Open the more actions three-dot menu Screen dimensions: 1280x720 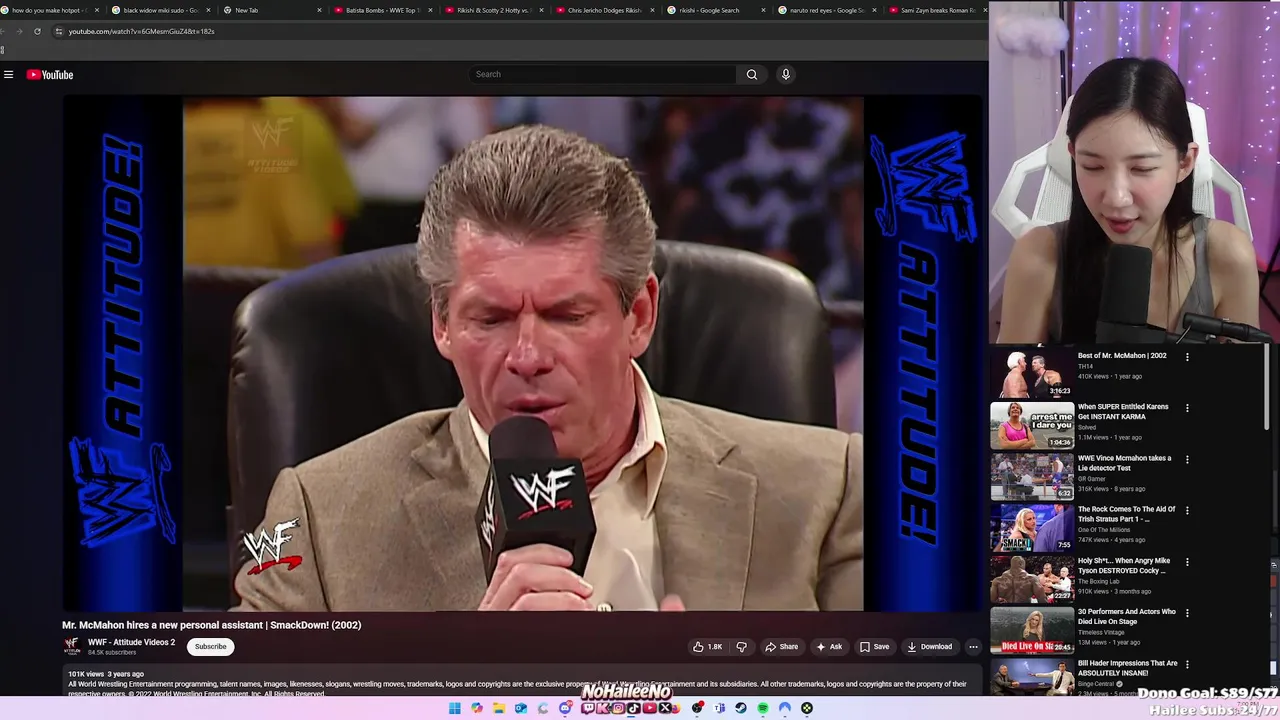pos(973,647)
